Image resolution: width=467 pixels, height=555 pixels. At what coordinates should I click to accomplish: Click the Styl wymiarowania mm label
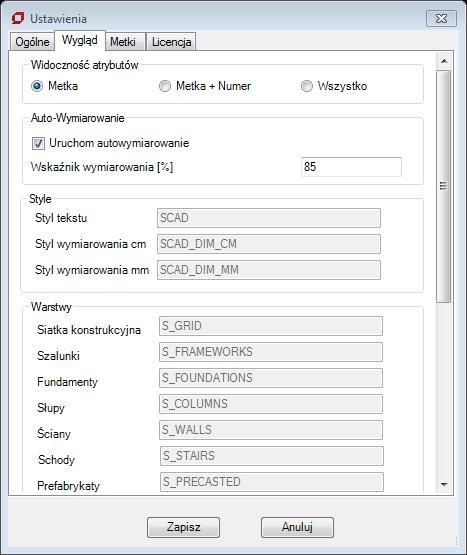pos(92,270)
